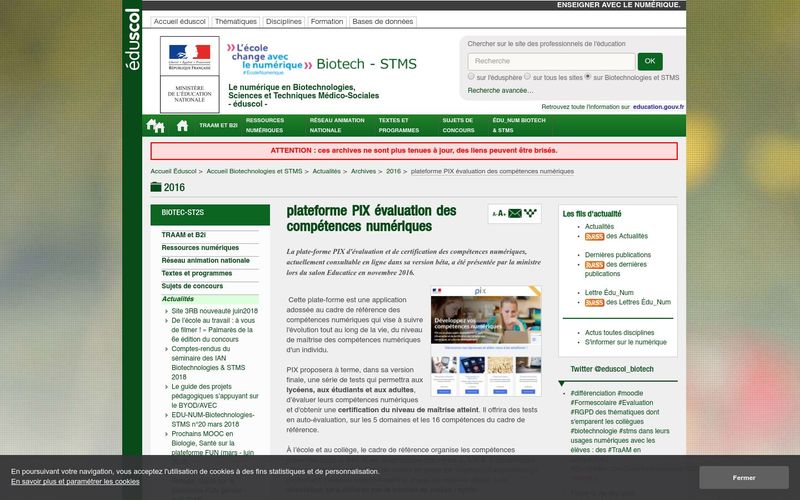Click the Ministère de l'Éducation Nationale logo
The height and width of the screenshot is (500, 800).
190,94
